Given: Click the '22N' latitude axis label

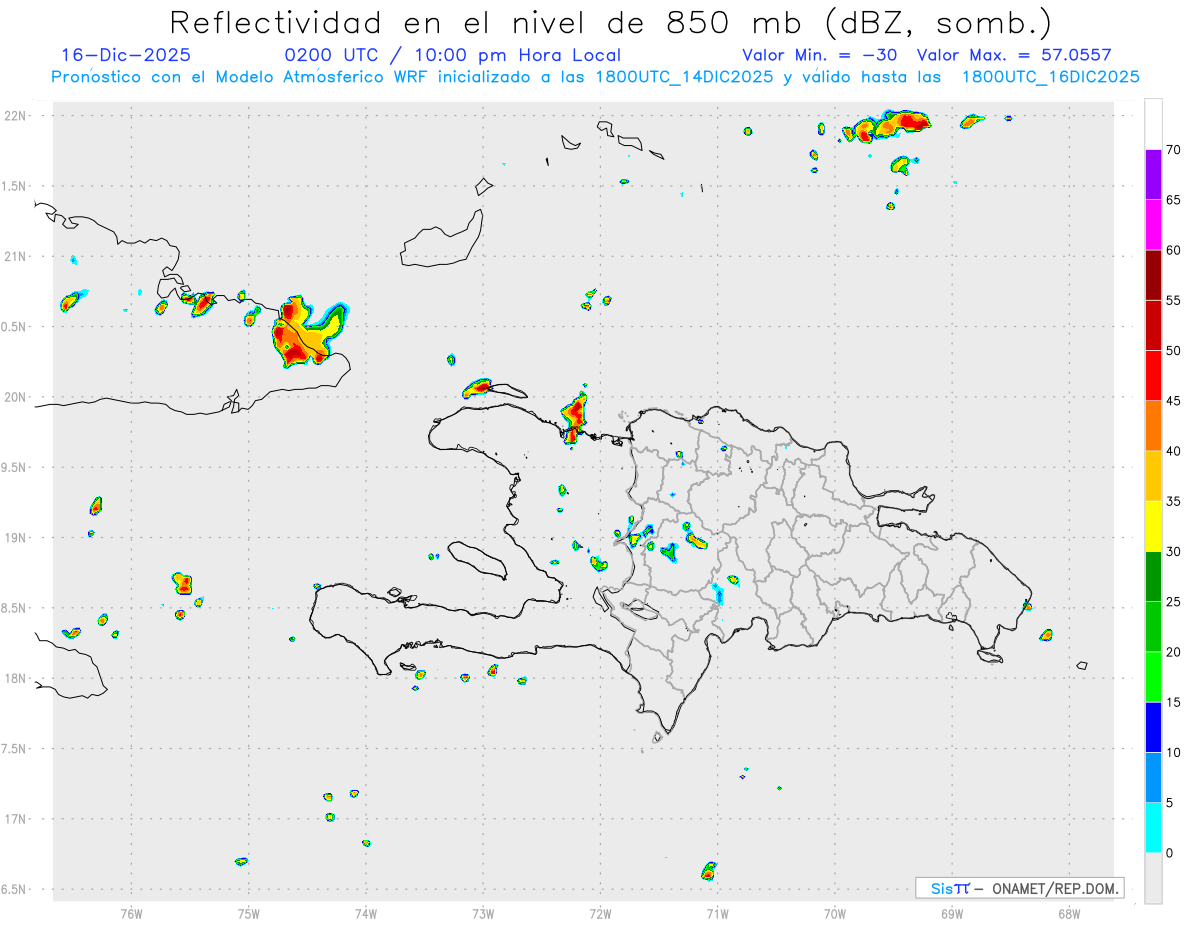Looking at the screenshot, I should [x=15, y=115].
